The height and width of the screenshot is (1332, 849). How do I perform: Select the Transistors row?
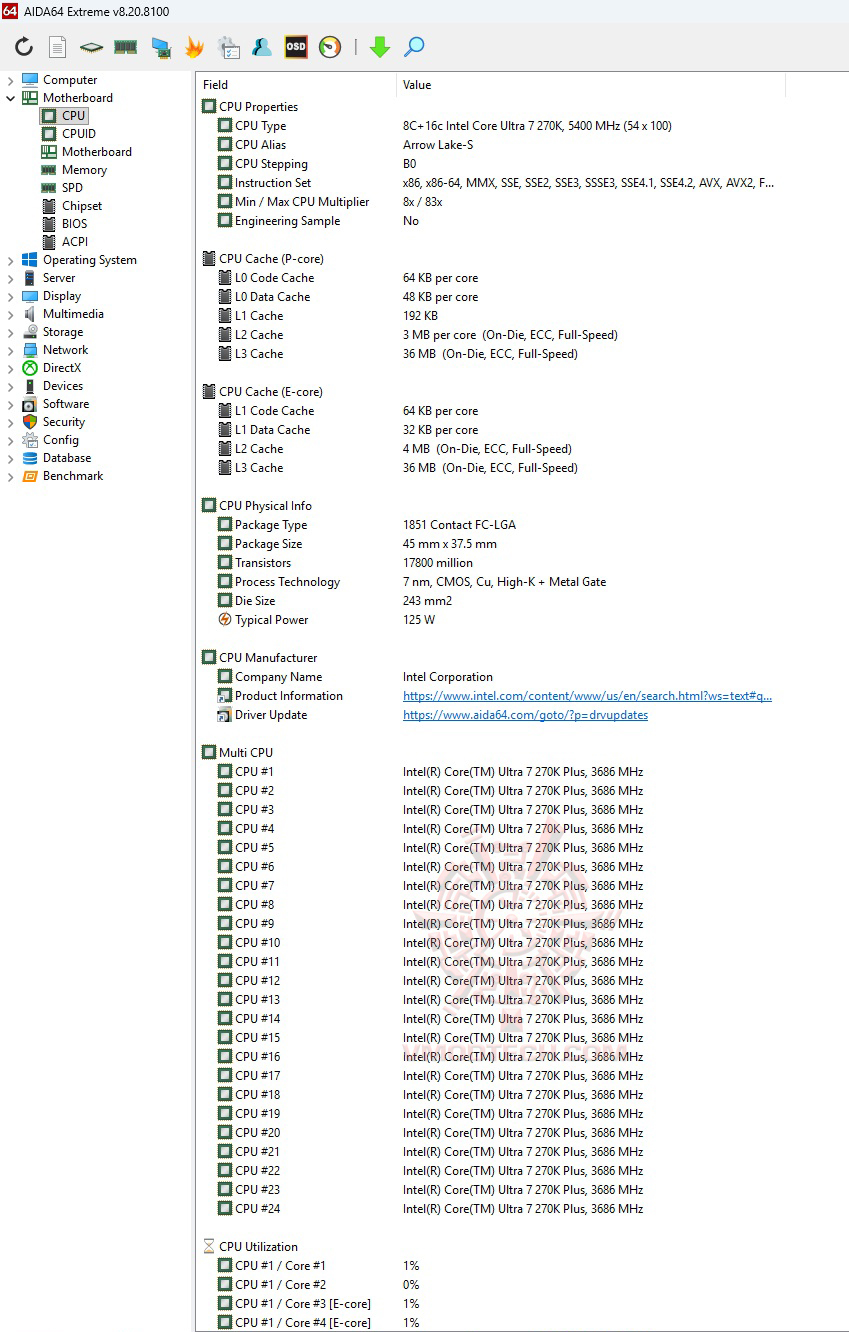490,563
